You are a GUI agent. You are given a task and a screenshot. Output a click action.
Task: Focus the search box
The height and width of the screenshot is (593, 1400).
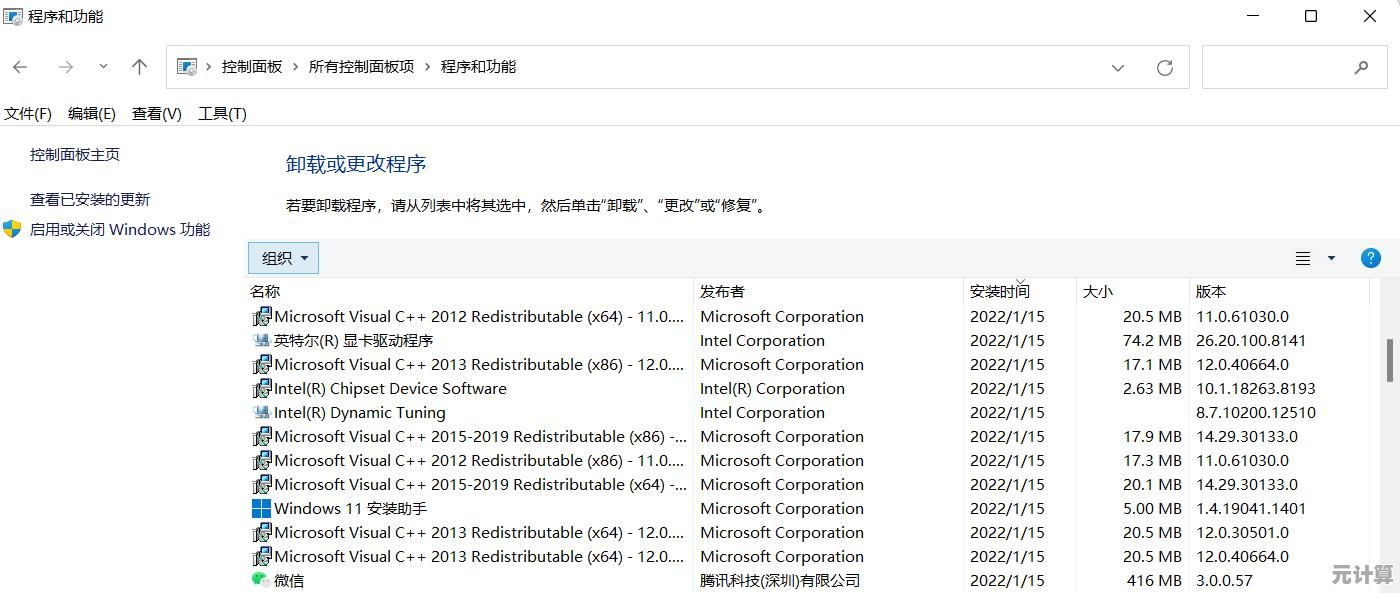(1294, 67)
